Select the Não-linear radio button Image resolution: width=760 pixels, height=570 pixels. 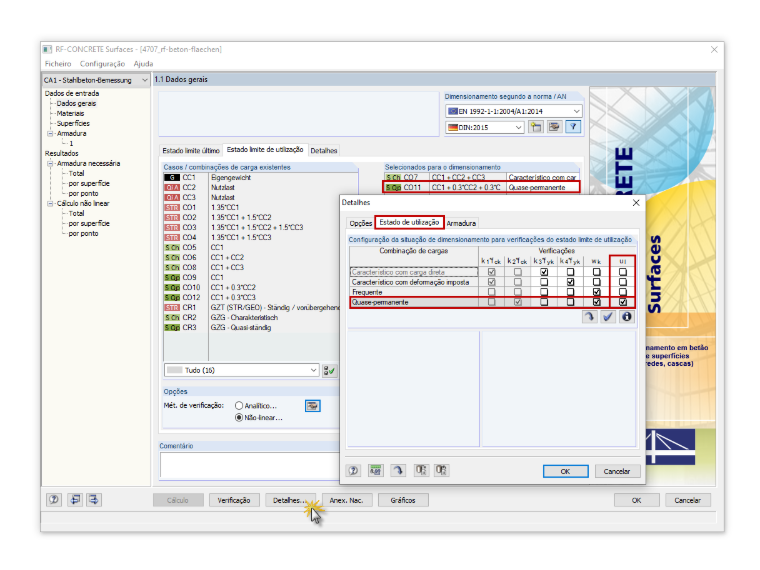[x=238, y=417]
